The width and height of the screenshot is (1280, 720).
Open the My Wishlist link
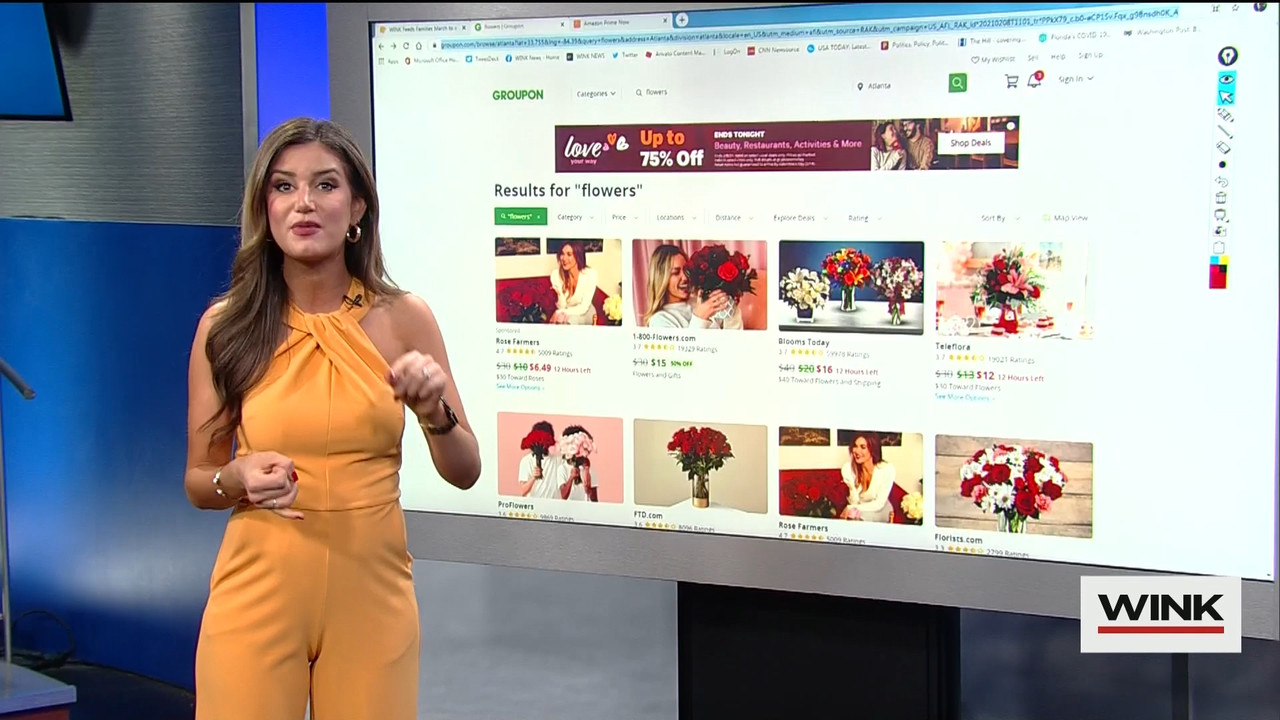click(x=992, y=59)
